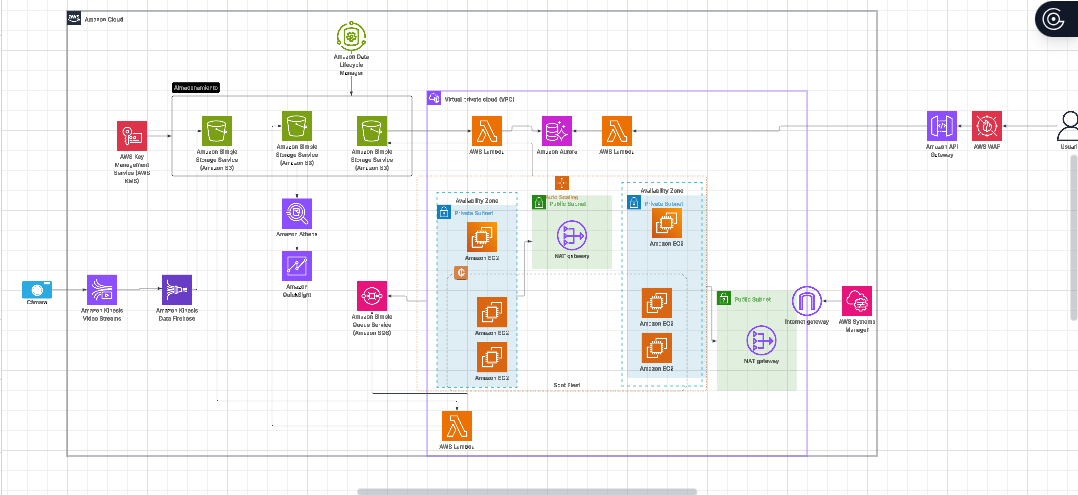The width and height of the screenshot is (1078, 495).
Task: Select the Amazon Kinesis Data Firehose icon
Action: pos(177,289)
